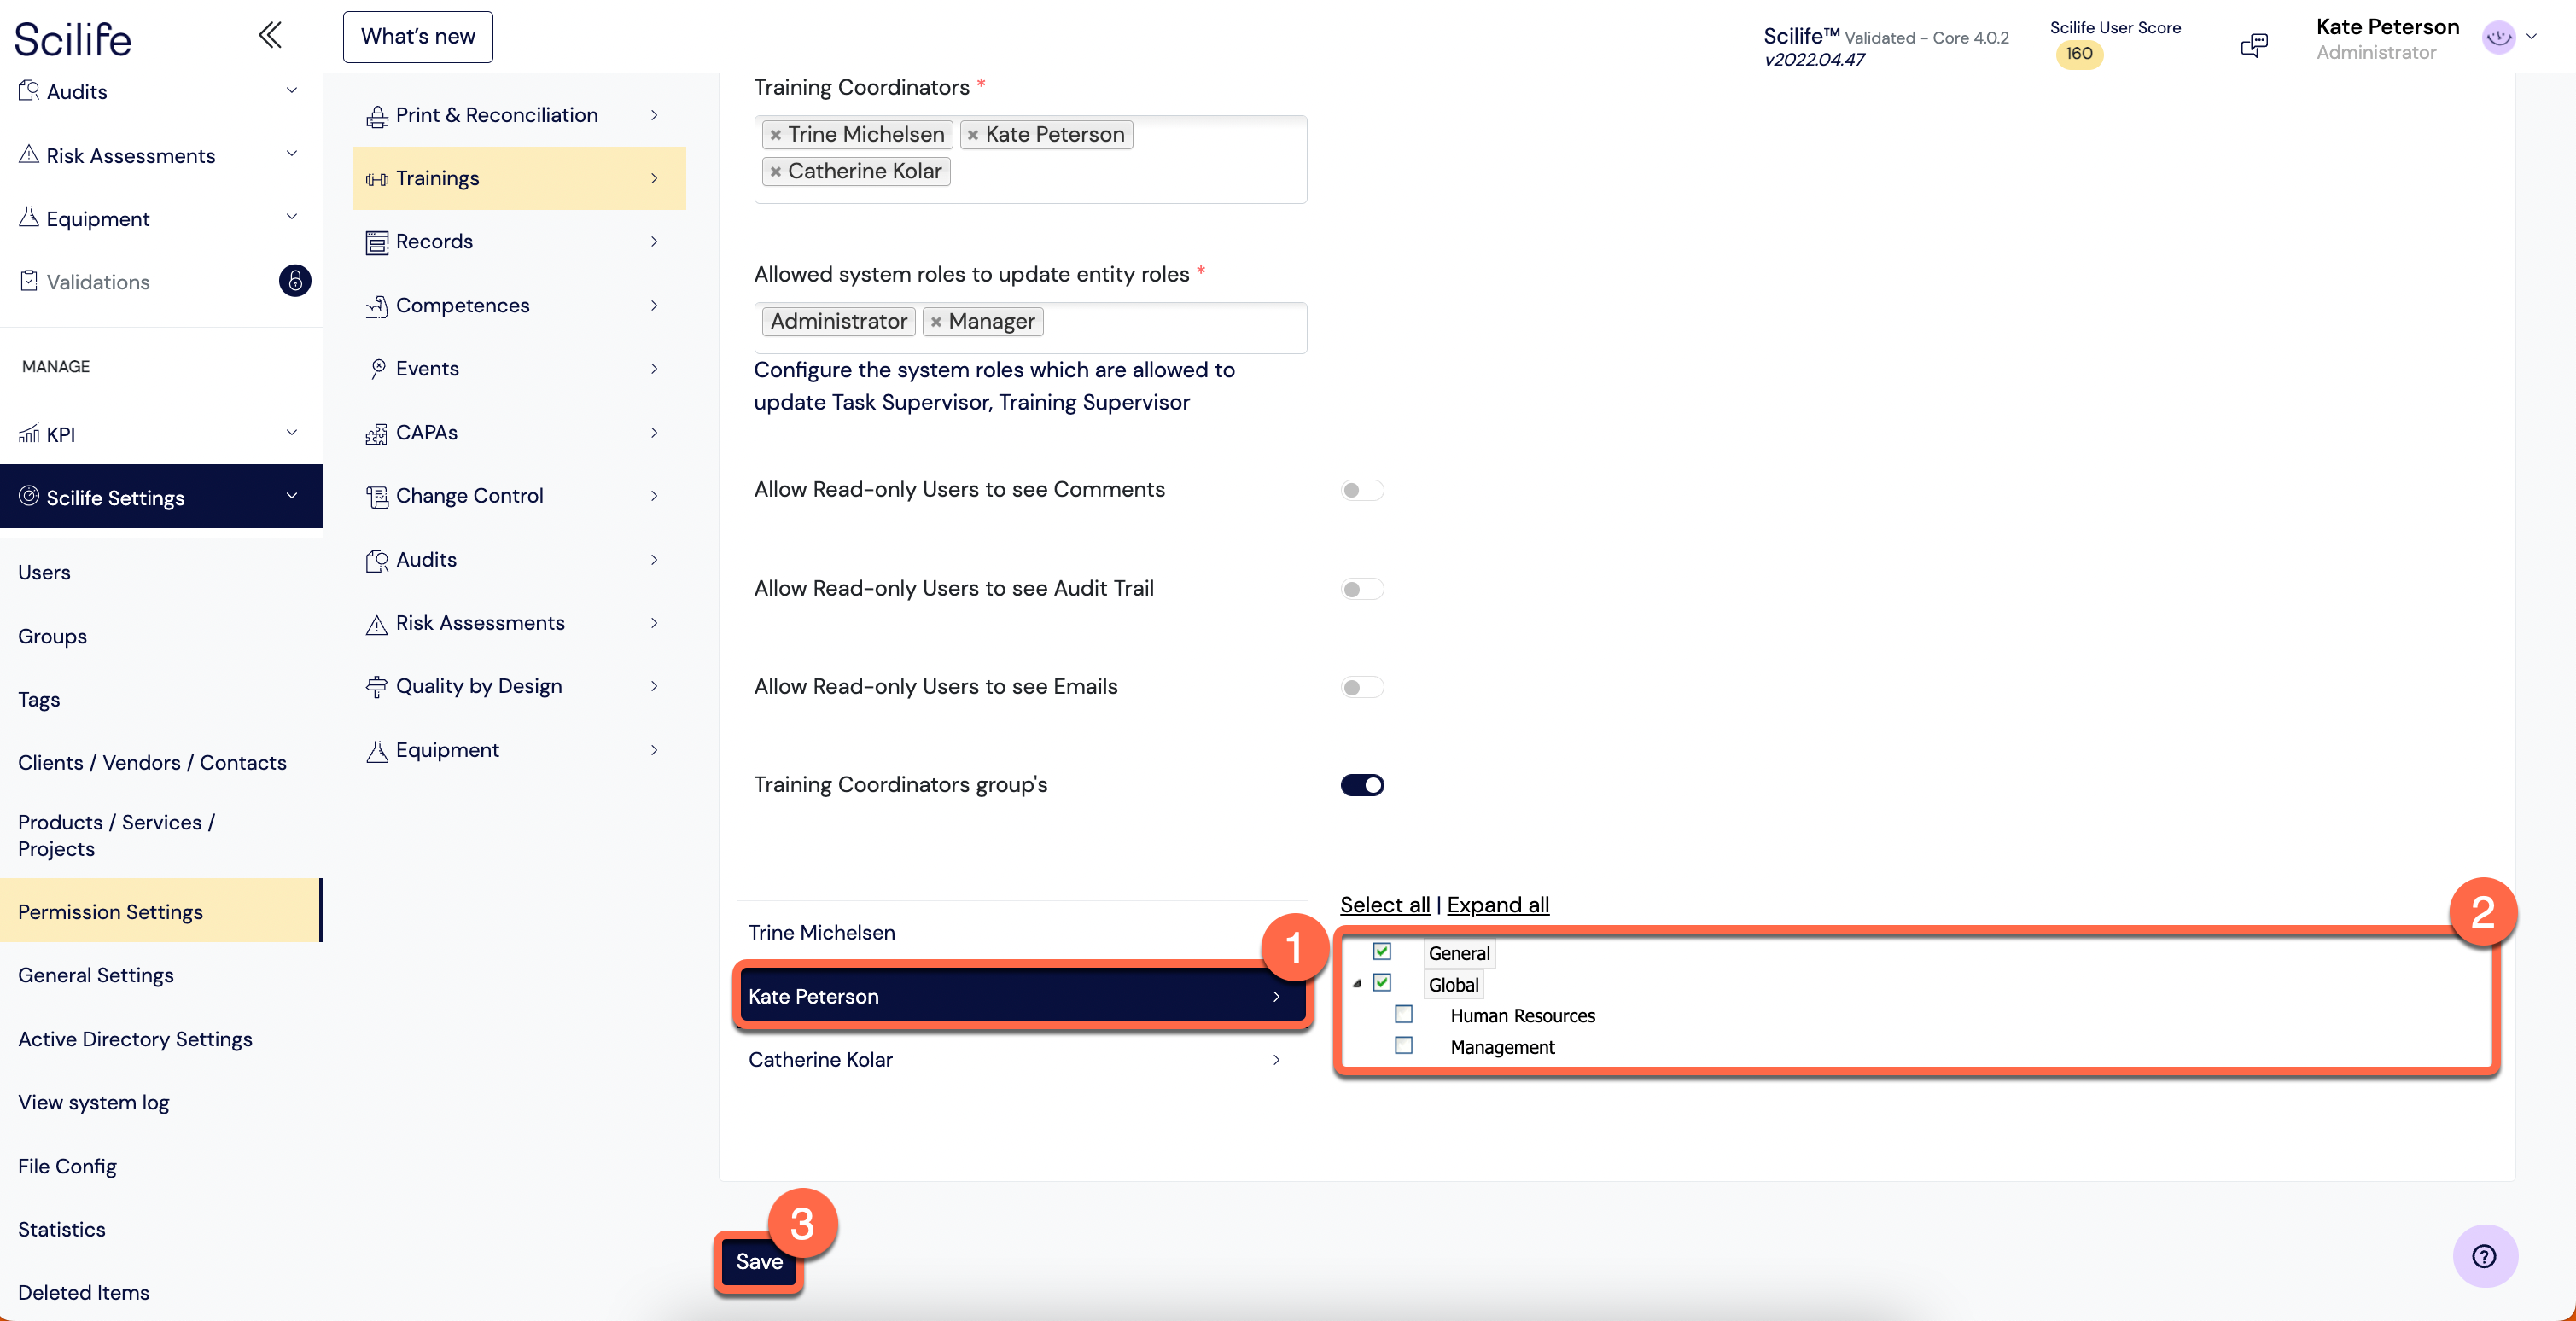2576x1321 pixels.
Task: Click the Events pin icon
Action: (377, 369)
